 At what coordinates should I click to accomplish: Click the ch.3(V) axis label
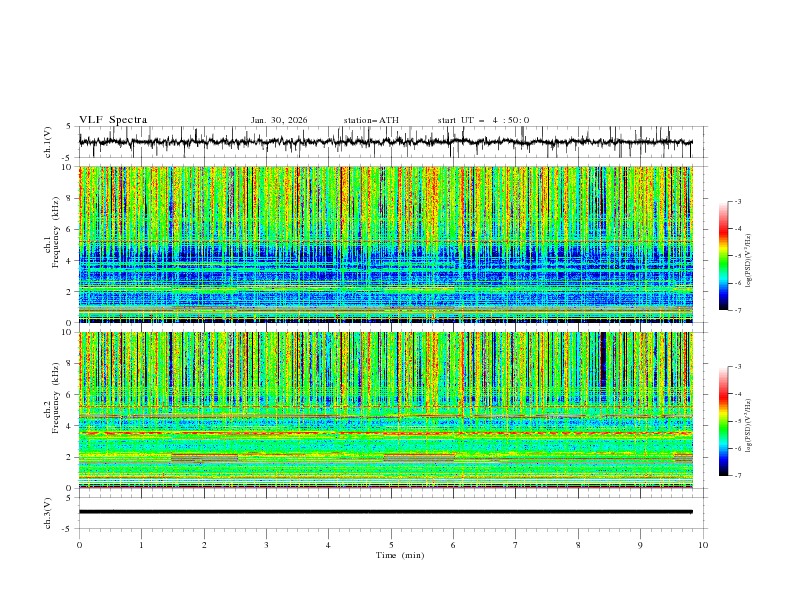[x=49, y=511]
